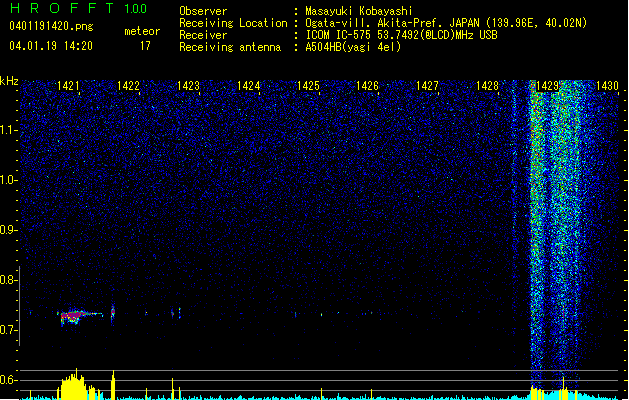Viewport: 629px width, 400px height.
Task: Click observer name Masayuki Kobayashi
Action: 359,11
